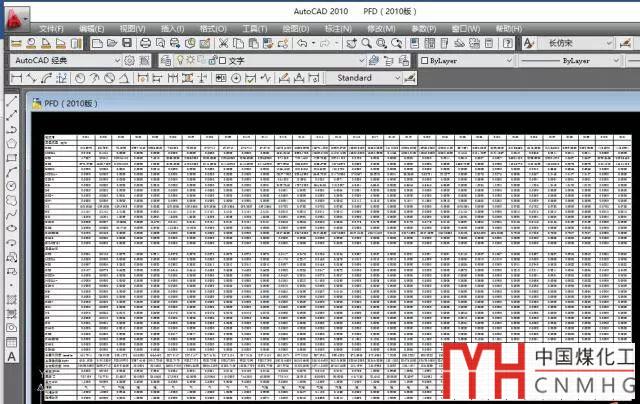Toggle the layer lock padlock icon
This screenshot has height=404, width=640.
coord(212,60)
